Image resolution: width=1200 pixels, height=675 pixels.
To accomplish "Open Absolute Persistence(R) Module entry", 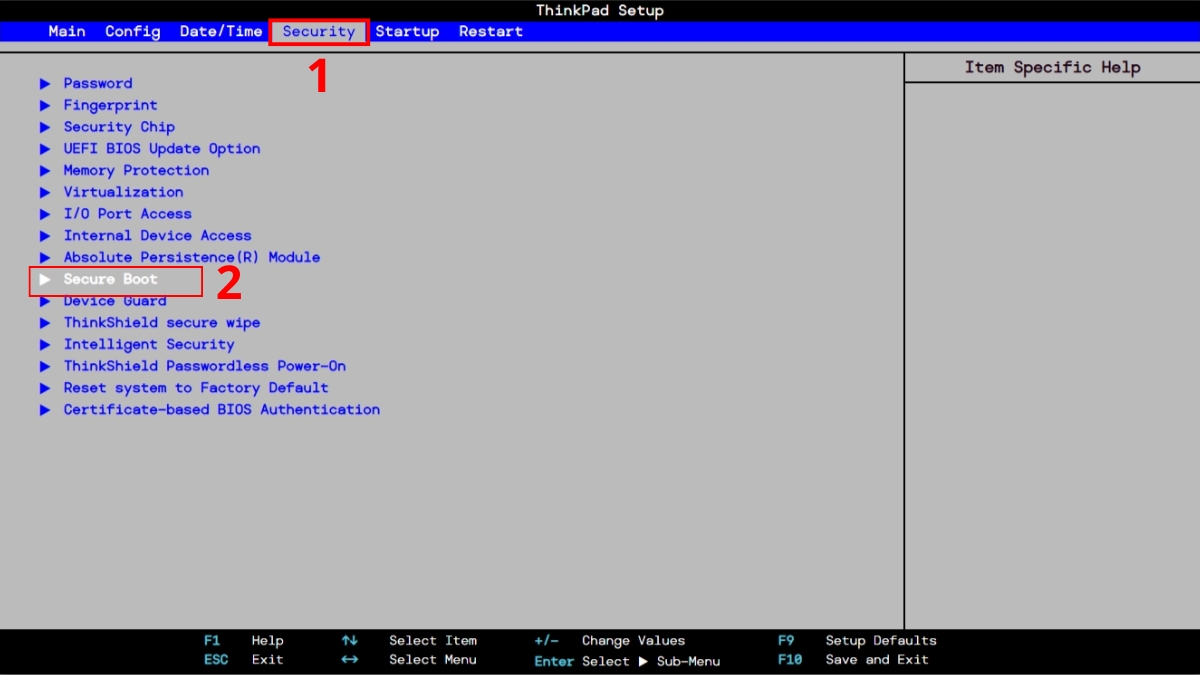I will click(x=192, y=257).
